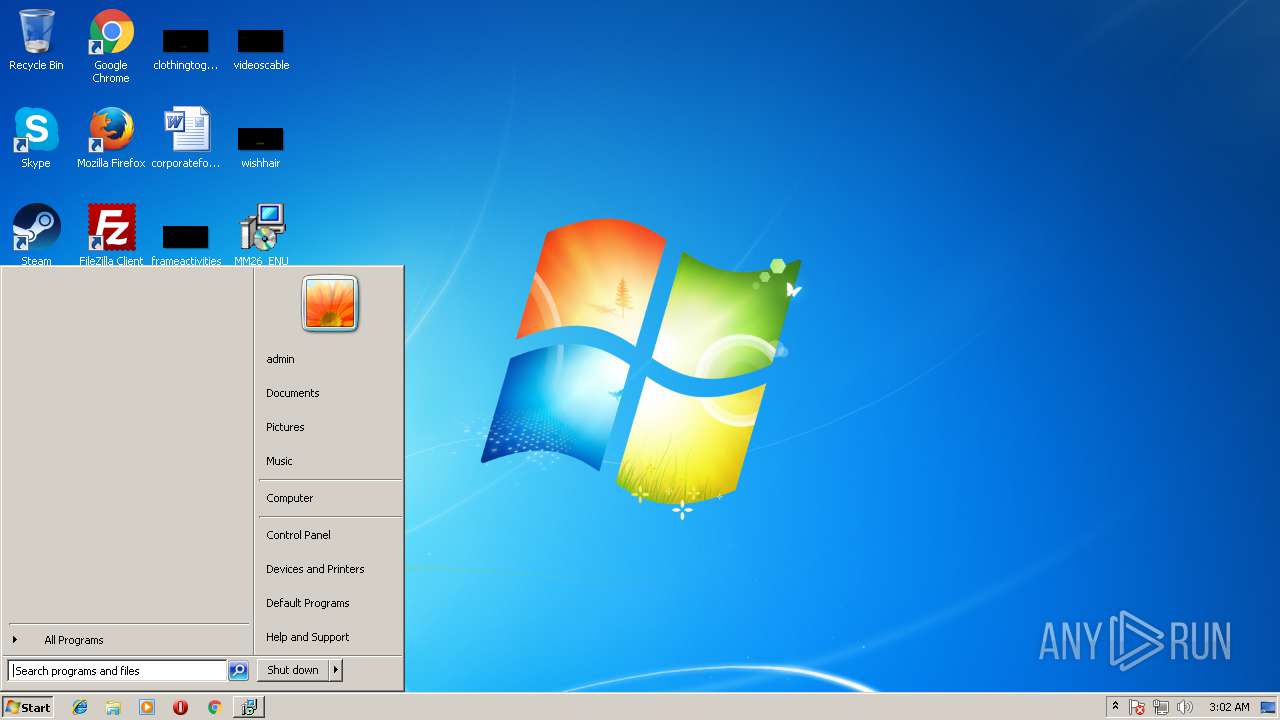
Task: Select the FileZilla Client desktop shortcut
Action: 111,234
